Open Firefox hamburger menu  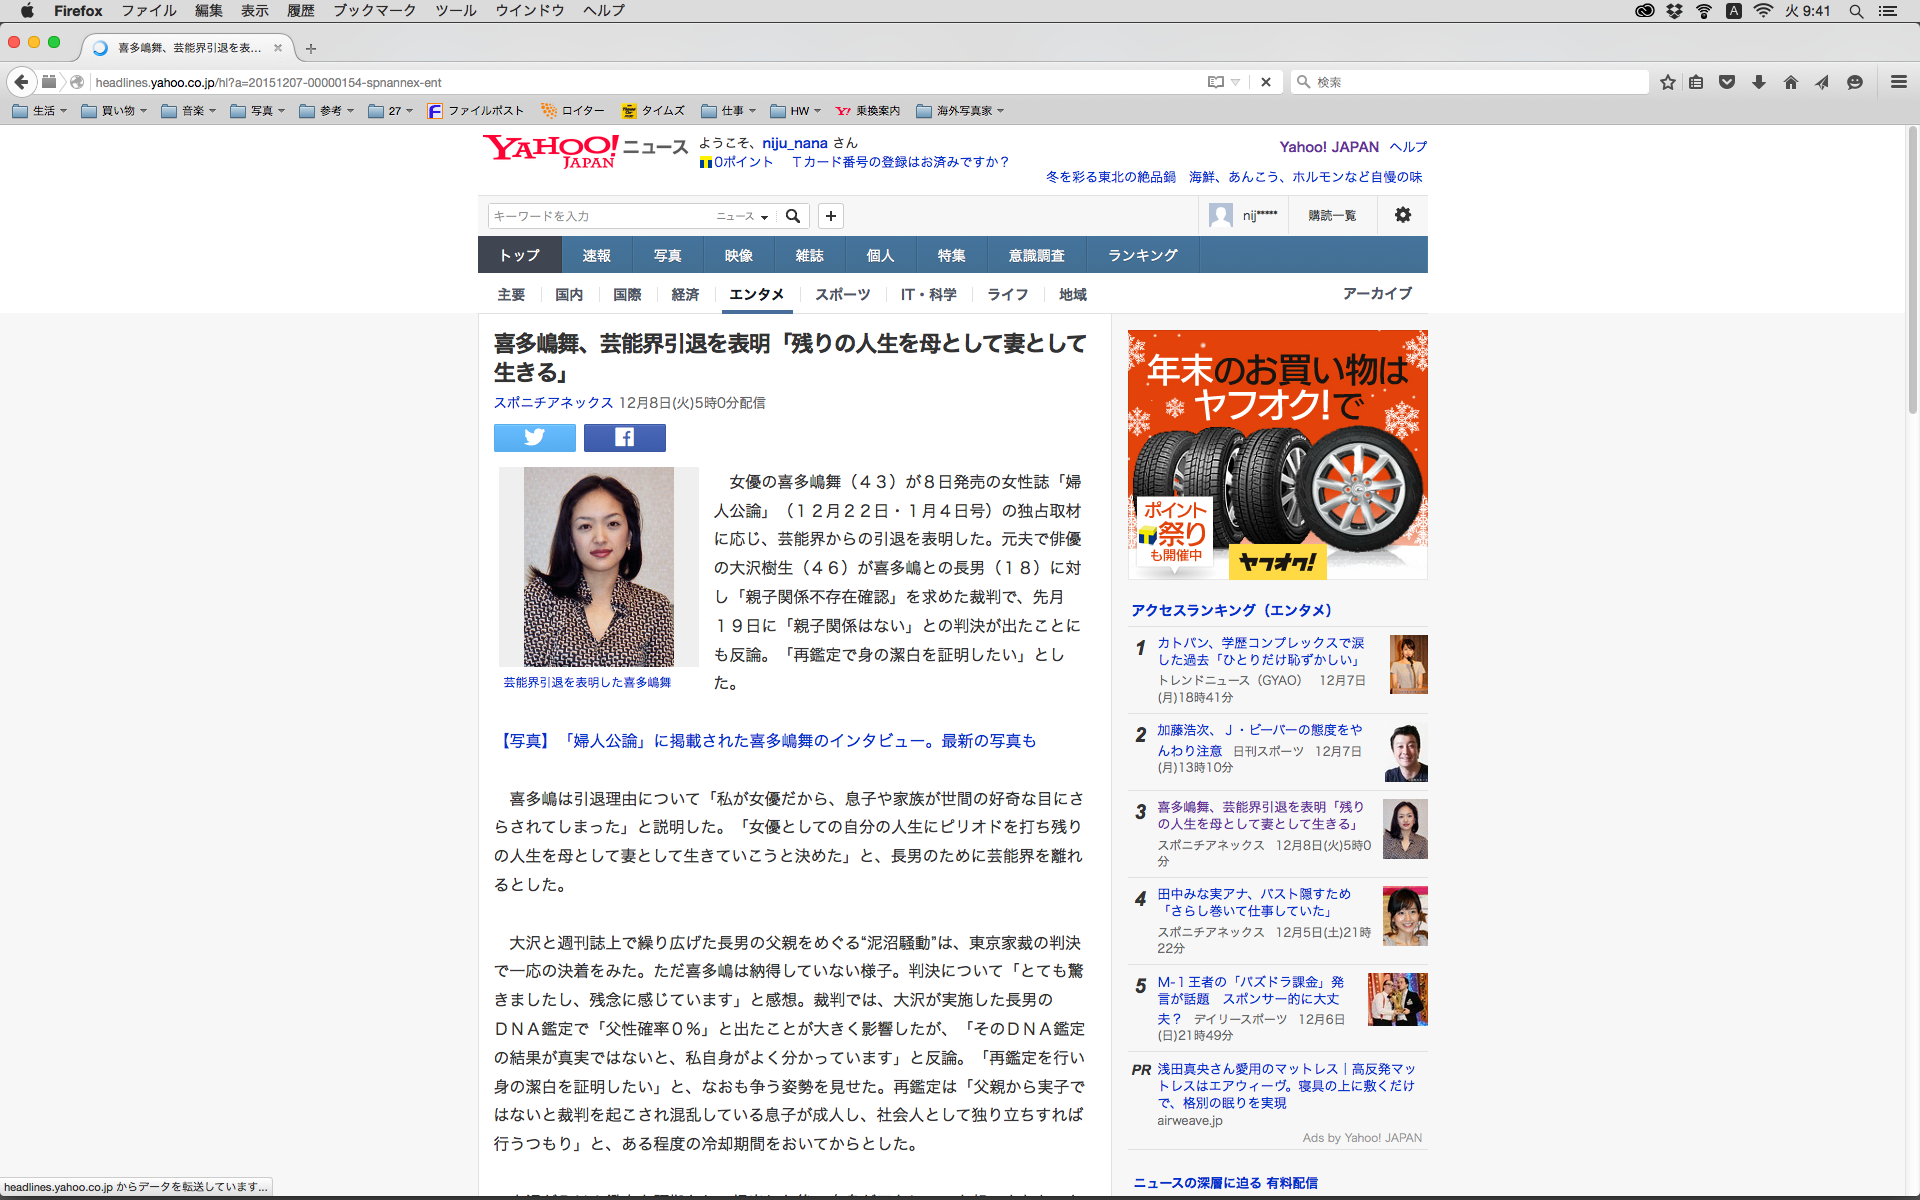click(1898, 82)
